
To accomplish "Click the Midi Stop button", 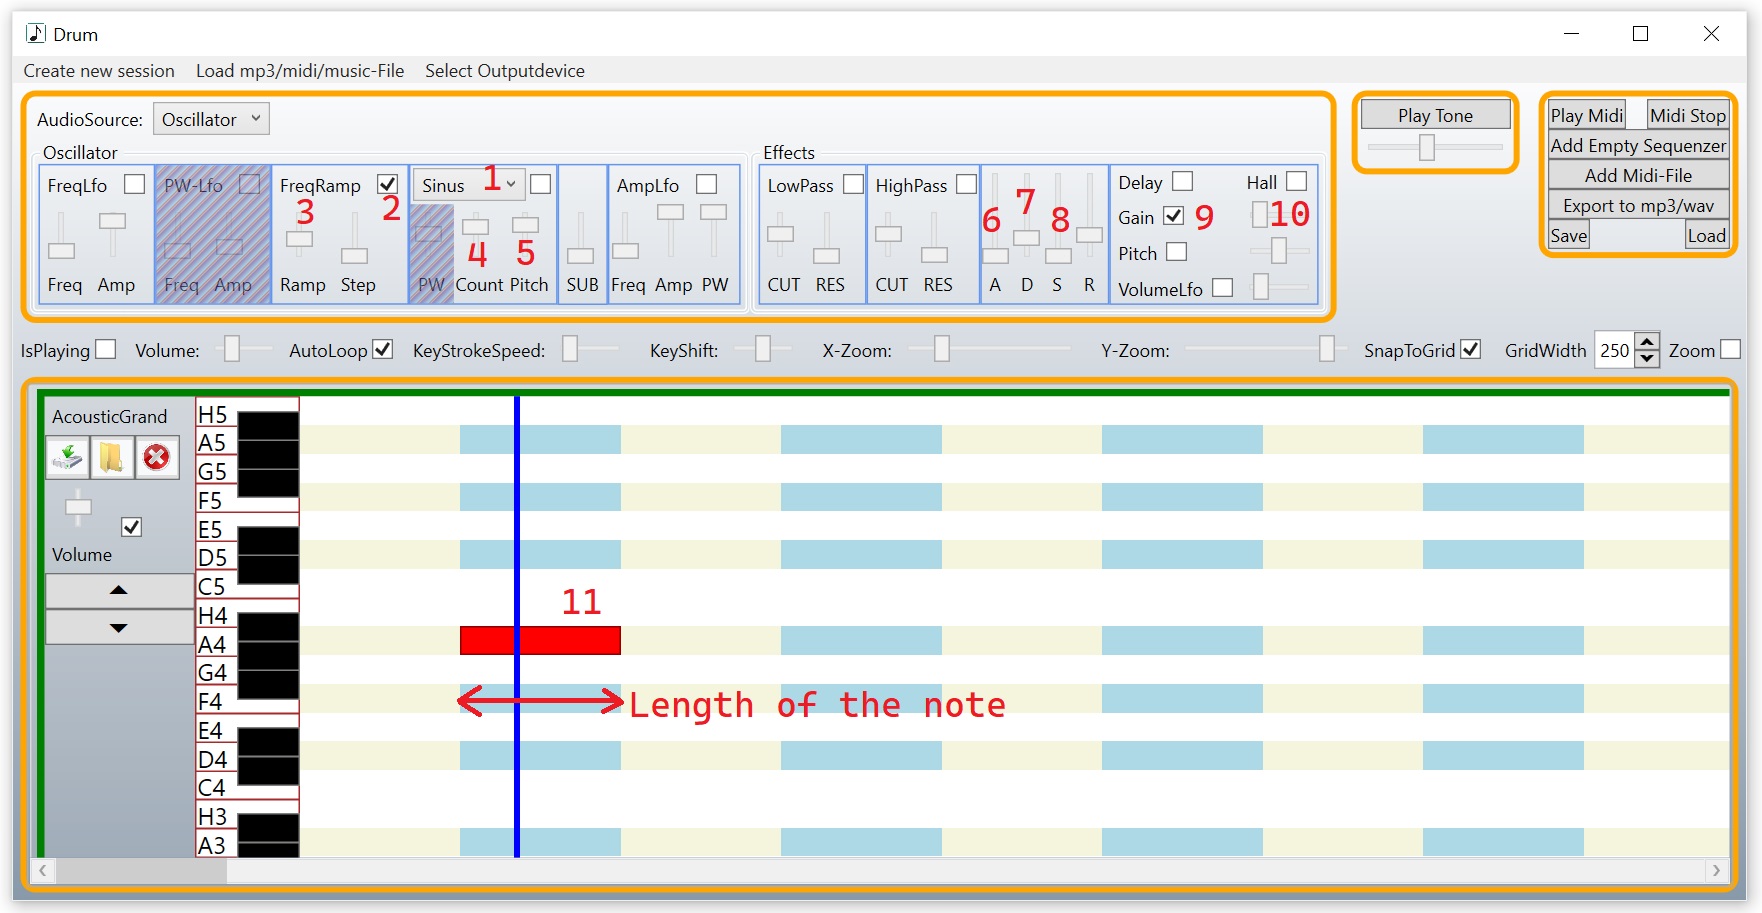I will click(1688, 115).
